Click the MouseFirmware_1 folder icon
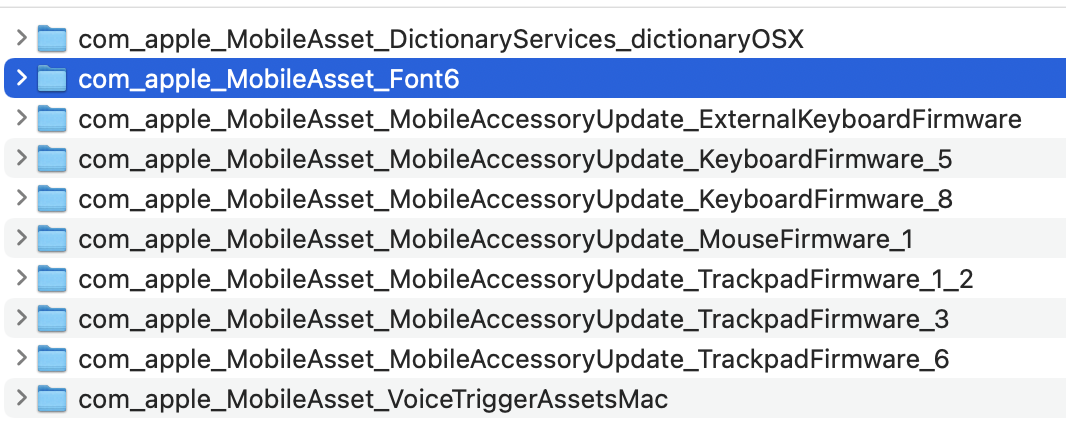This screenshot has width=1066, height=448. coord(52,239)
